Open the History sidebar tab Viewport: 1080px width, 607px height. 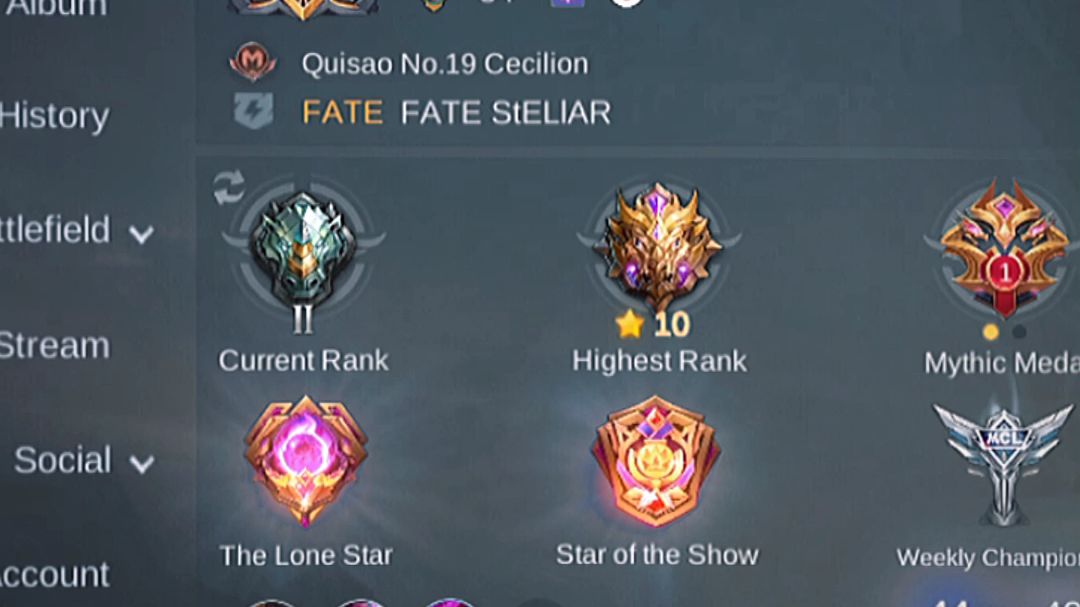(x=54, y=116)
